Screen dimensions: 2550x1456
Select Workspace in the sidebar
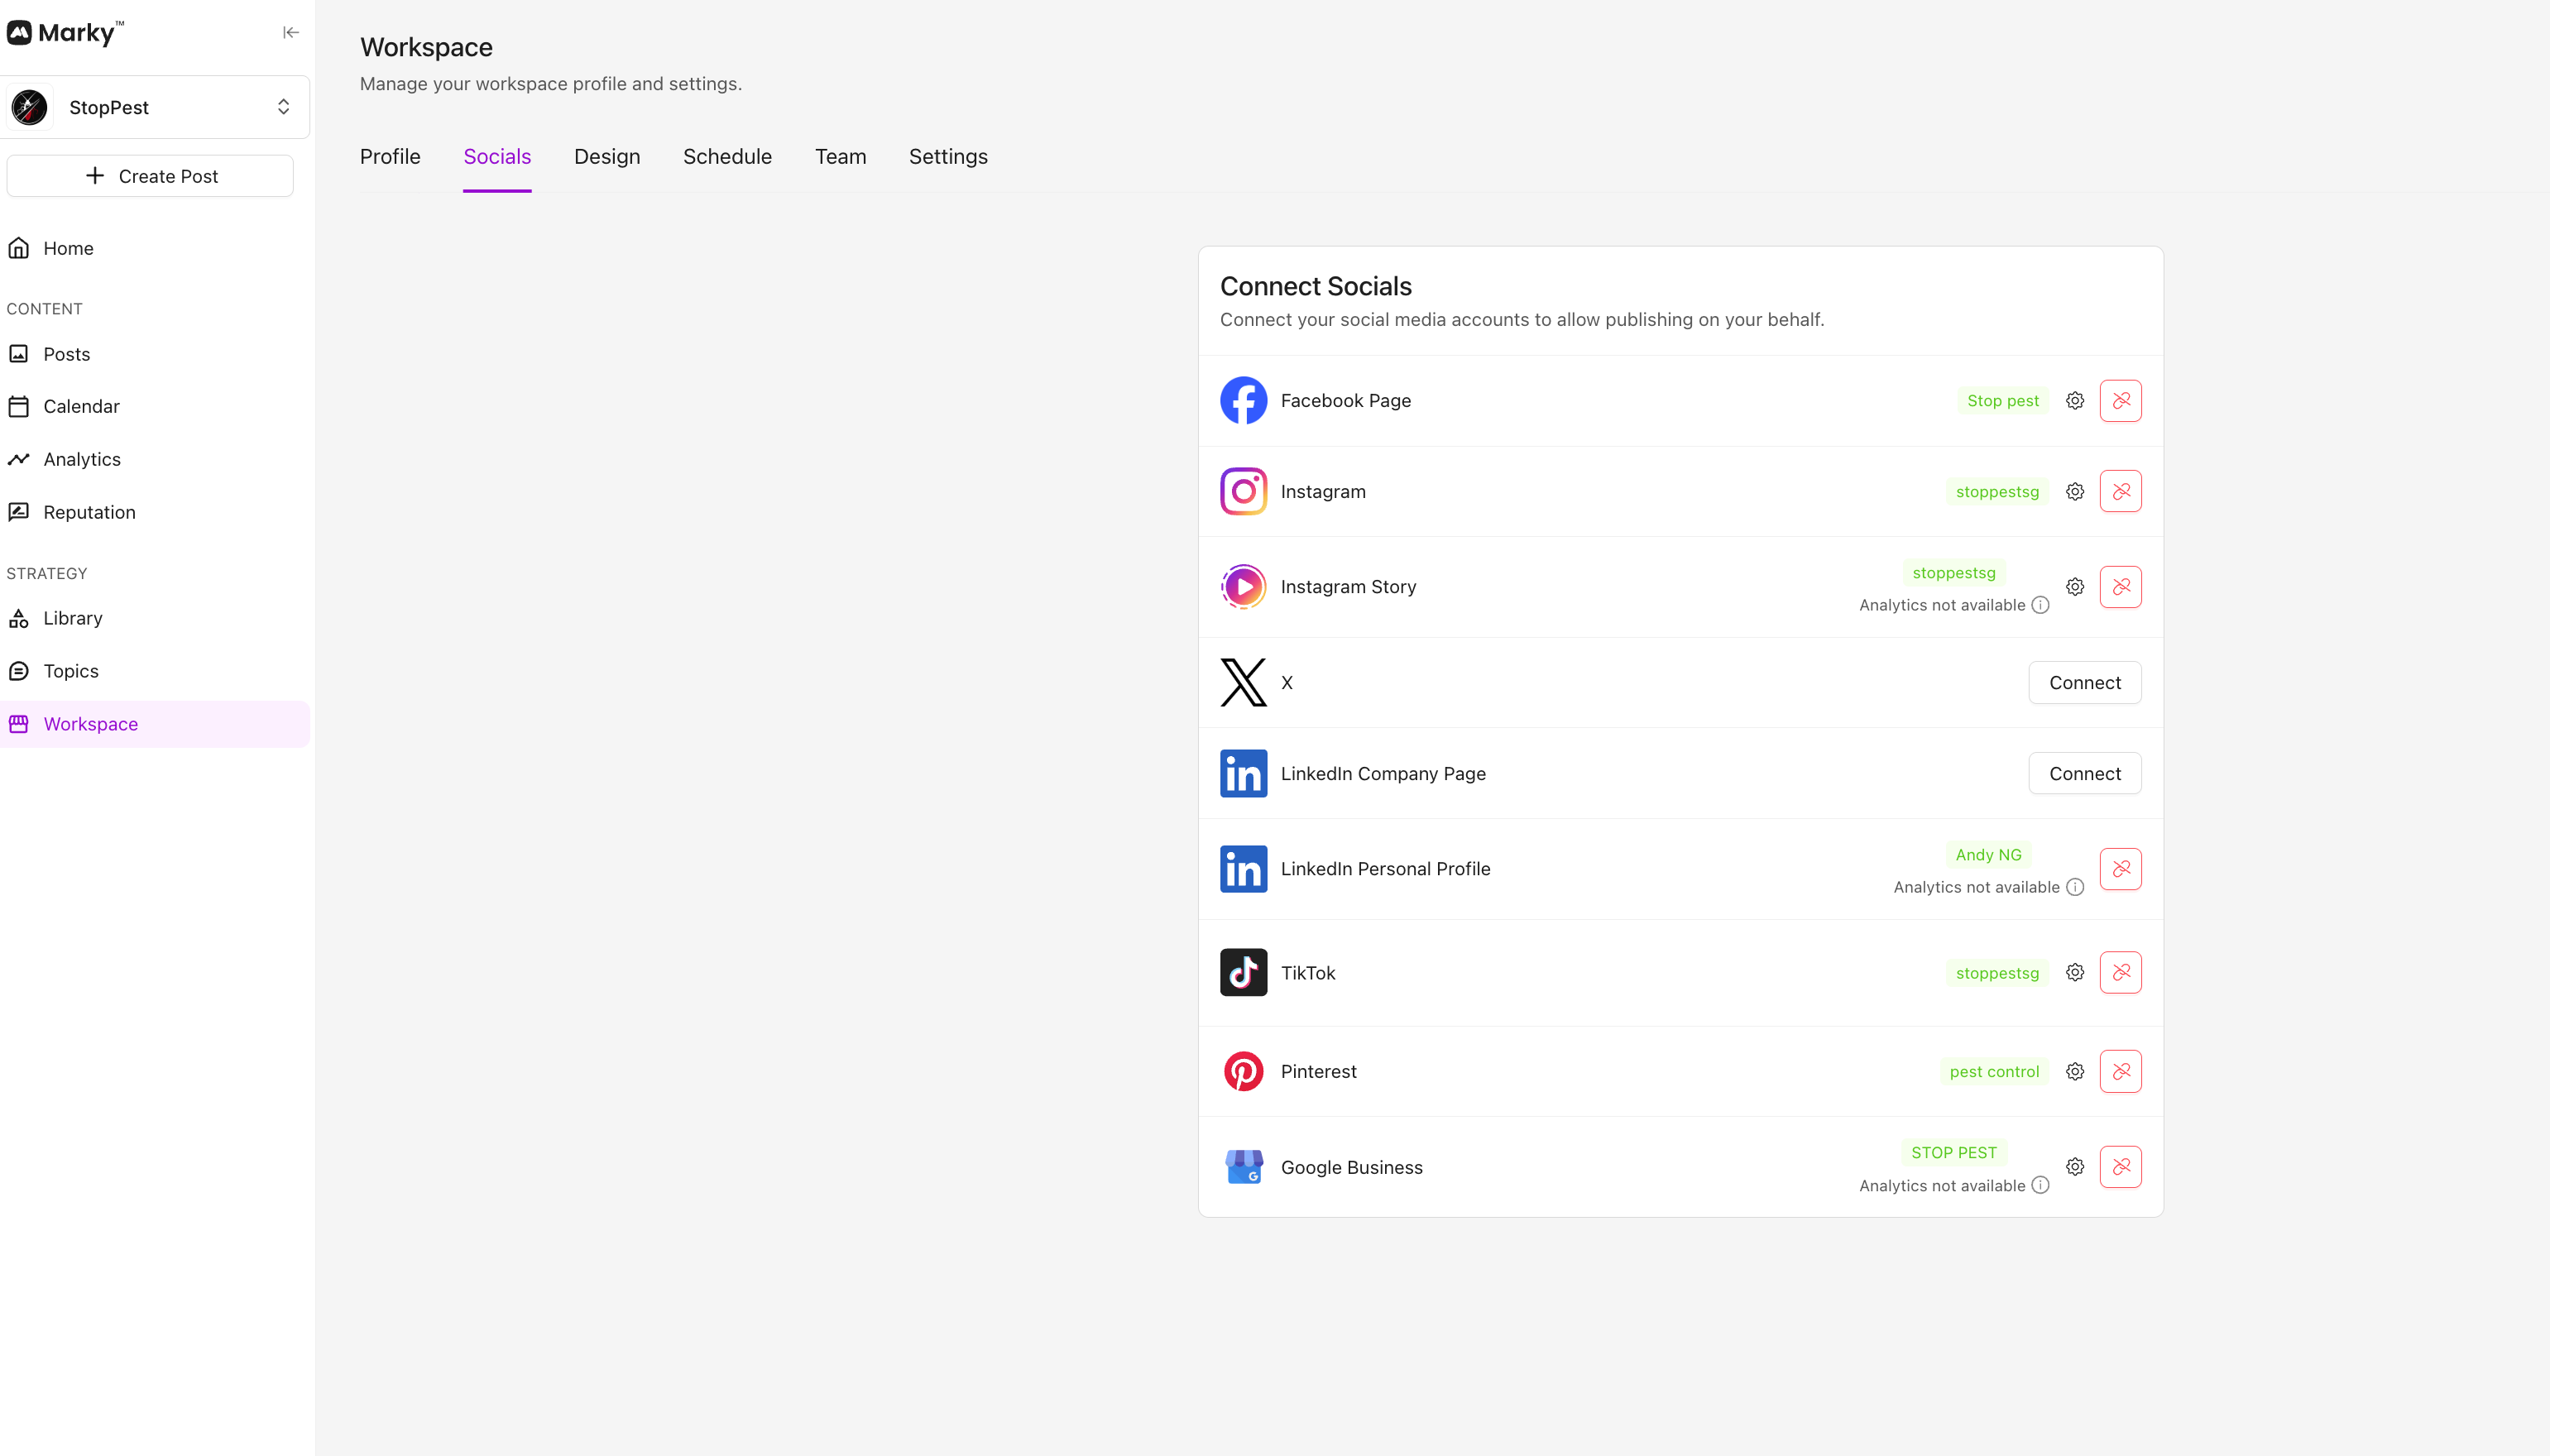[x=155, y=724]
